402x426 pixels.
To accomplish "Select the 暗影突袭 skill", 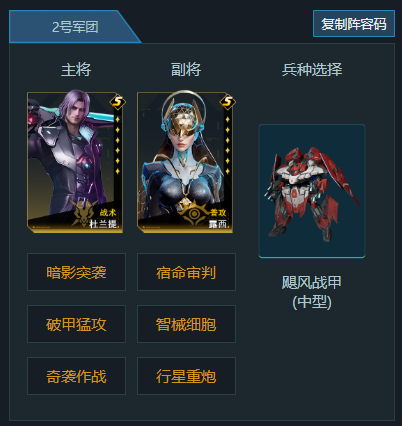I will 76,272.
